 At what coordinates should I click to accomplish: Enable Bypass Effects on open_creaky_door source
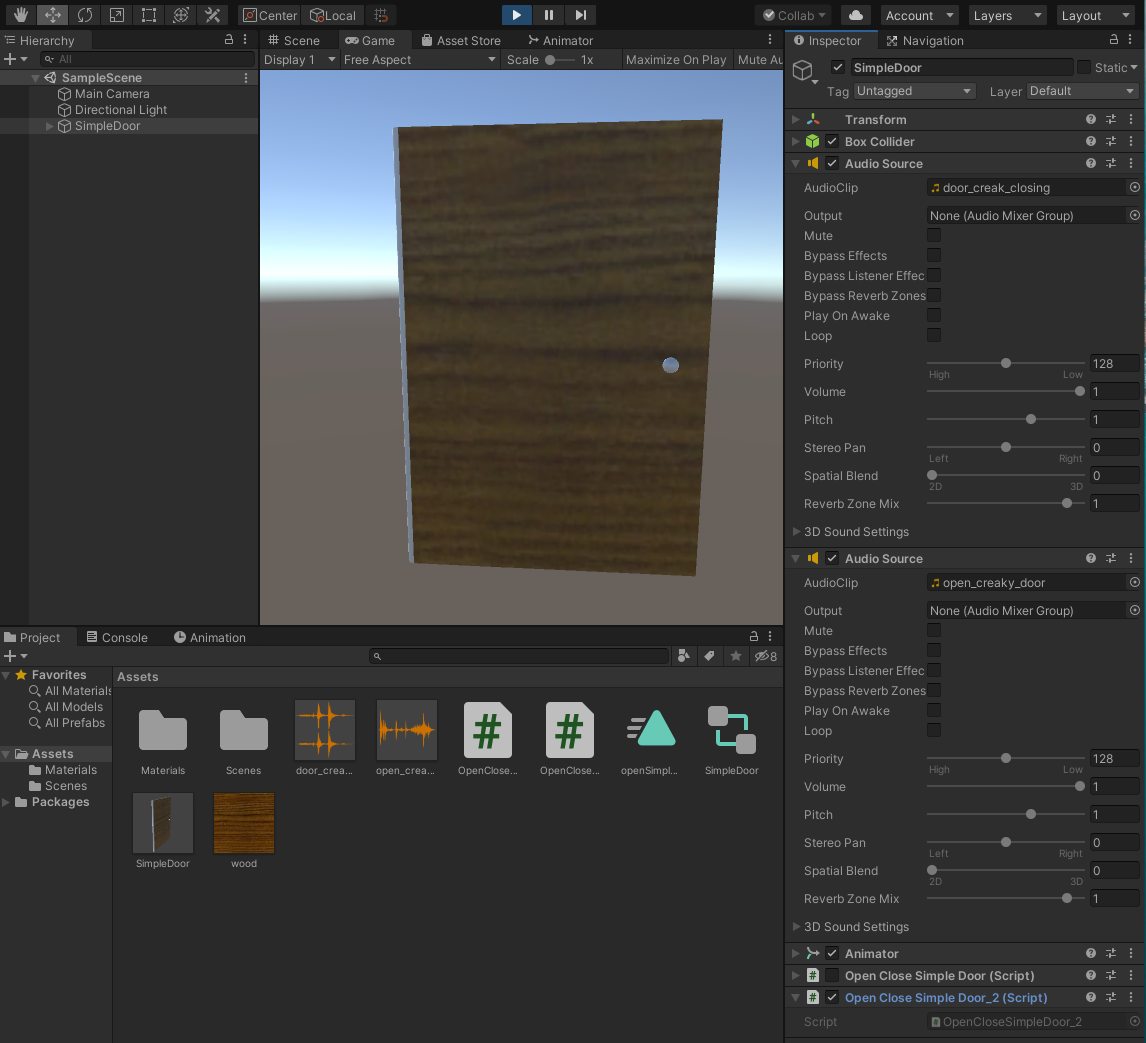(x=934, y=650)
